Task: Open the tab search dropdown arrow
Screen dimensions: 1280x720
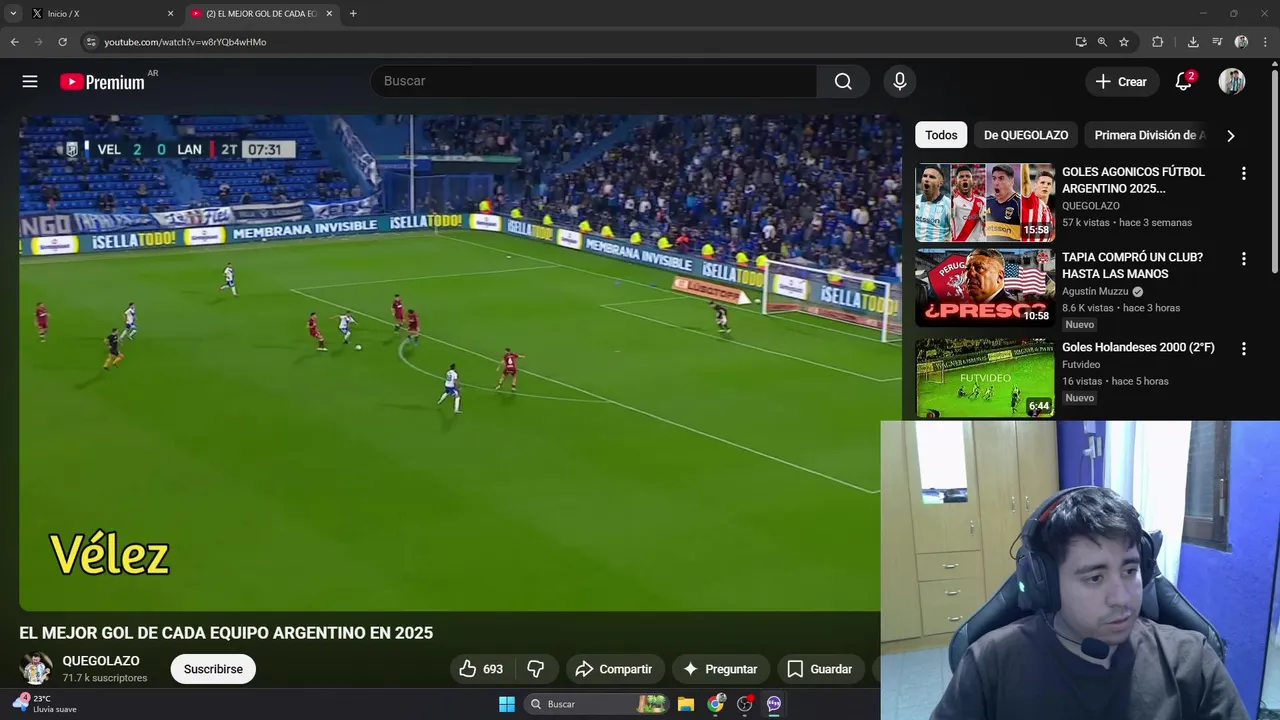Action: pyautogui.click(x=13, y=14)
